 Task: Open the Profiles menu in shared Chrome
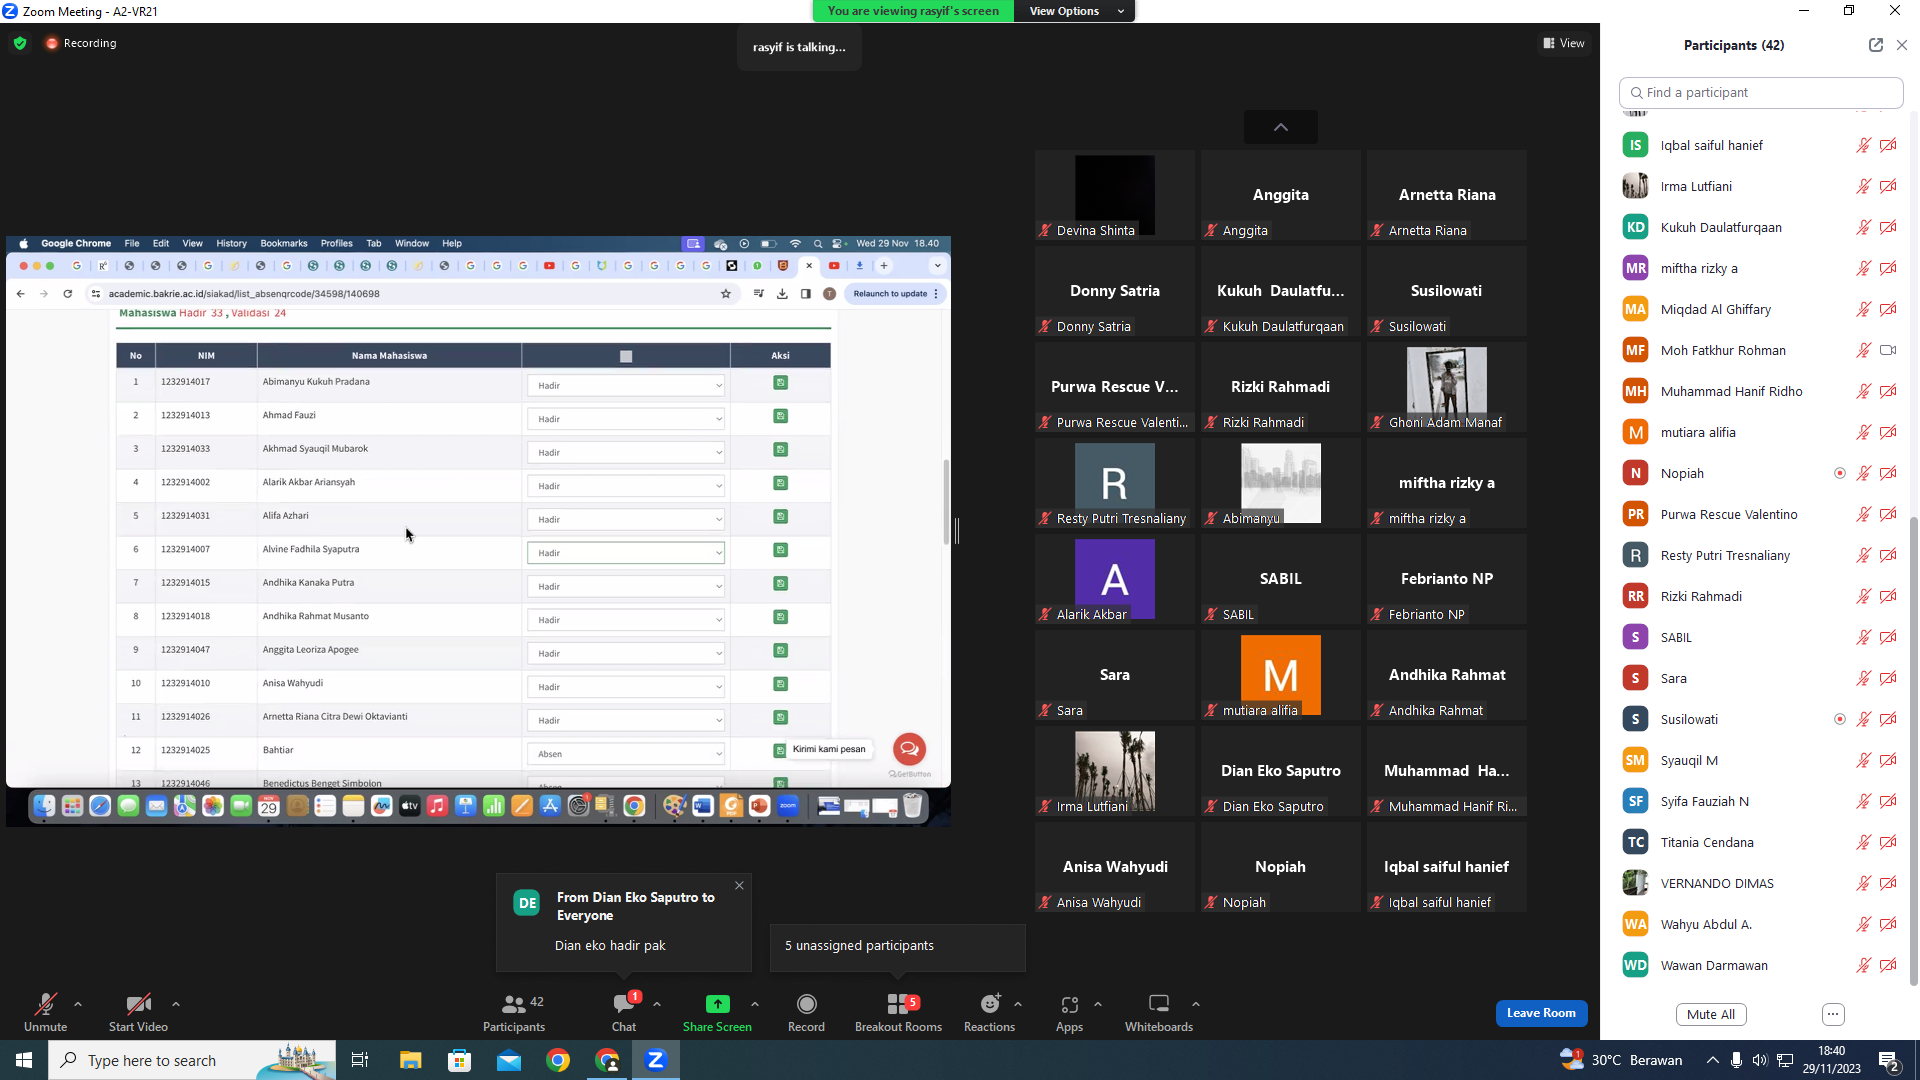(x=337, y=243)
